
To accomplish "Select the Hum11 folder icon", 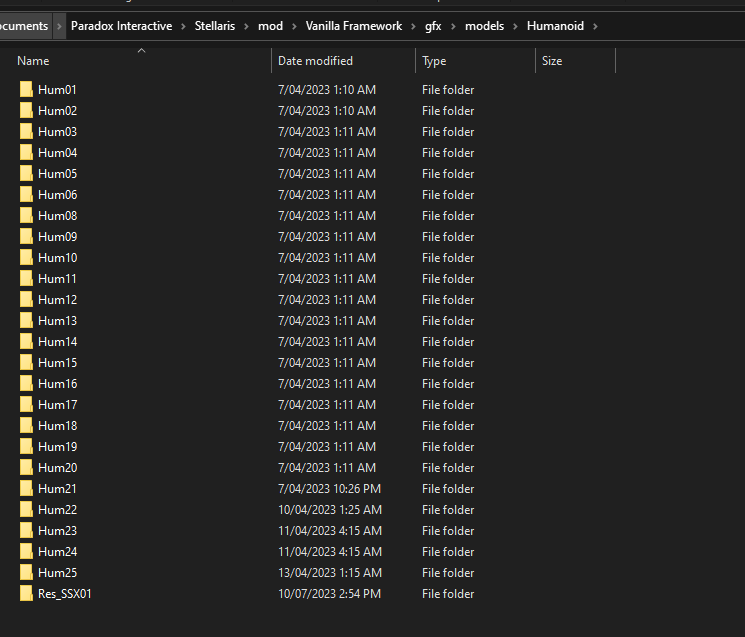I will [x=26, y=278].
